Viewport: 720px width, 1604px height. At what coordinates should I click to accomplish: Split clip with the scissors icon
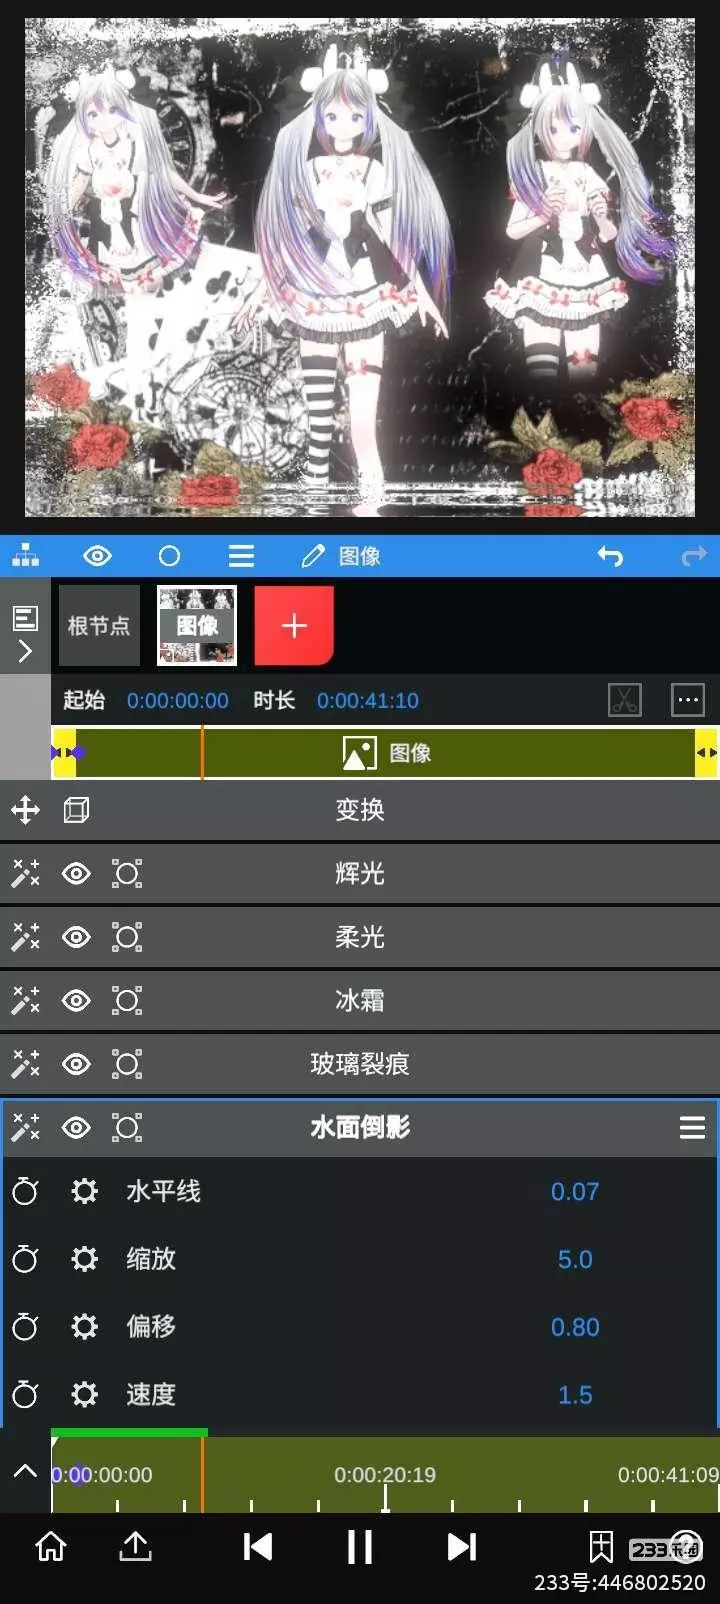(x=625, y=700)
